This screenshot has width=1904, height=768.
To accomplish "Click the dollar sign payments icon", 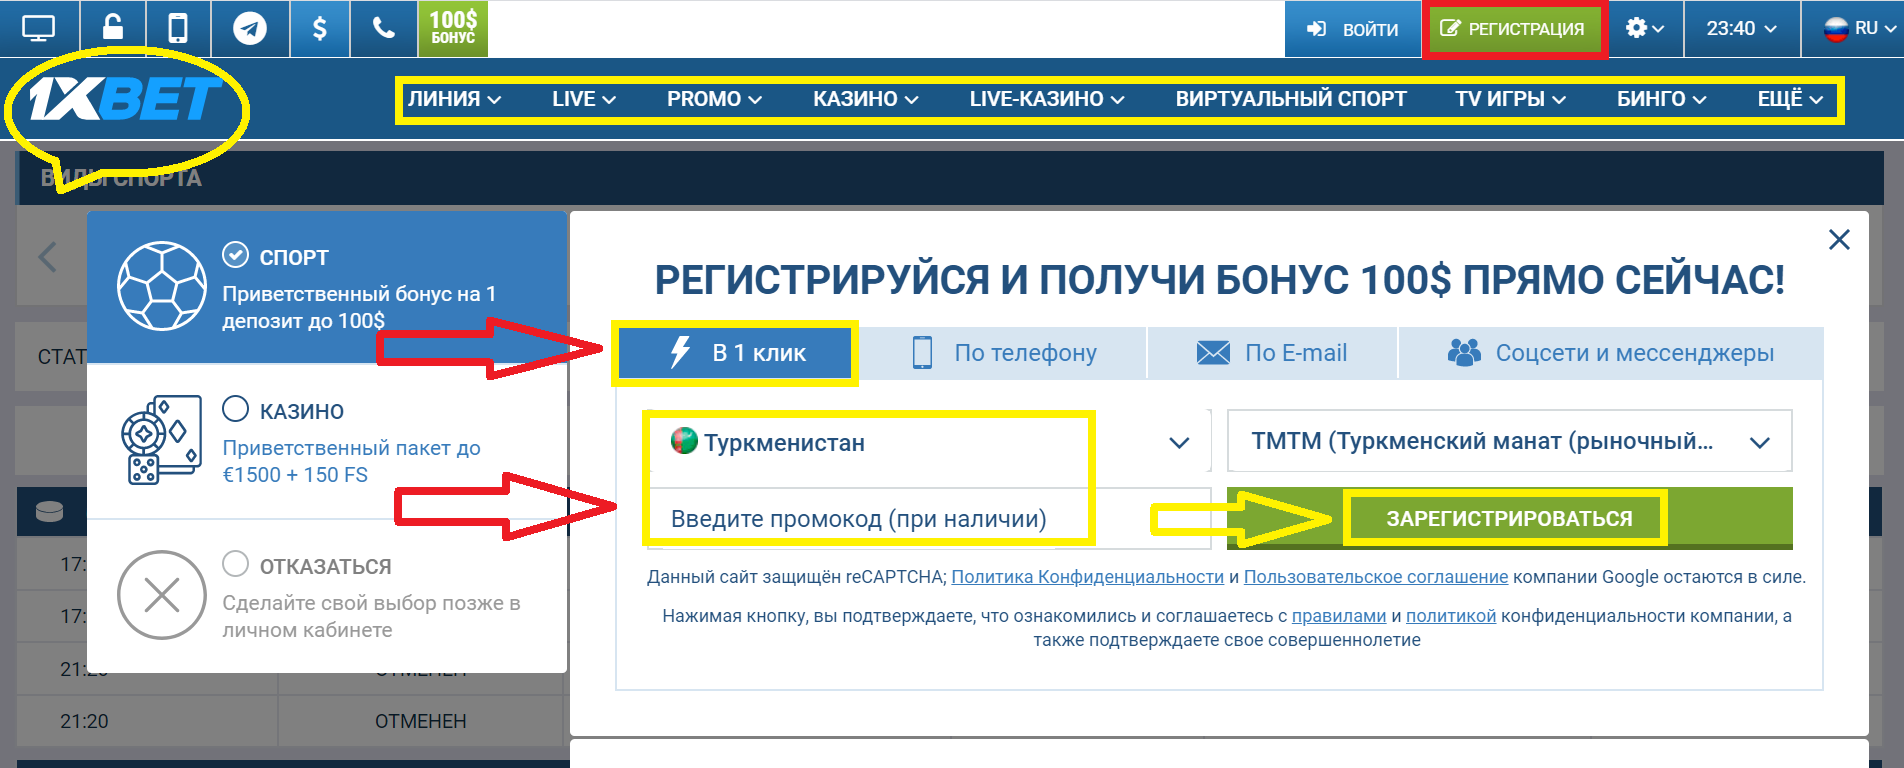I will point(319,28).
